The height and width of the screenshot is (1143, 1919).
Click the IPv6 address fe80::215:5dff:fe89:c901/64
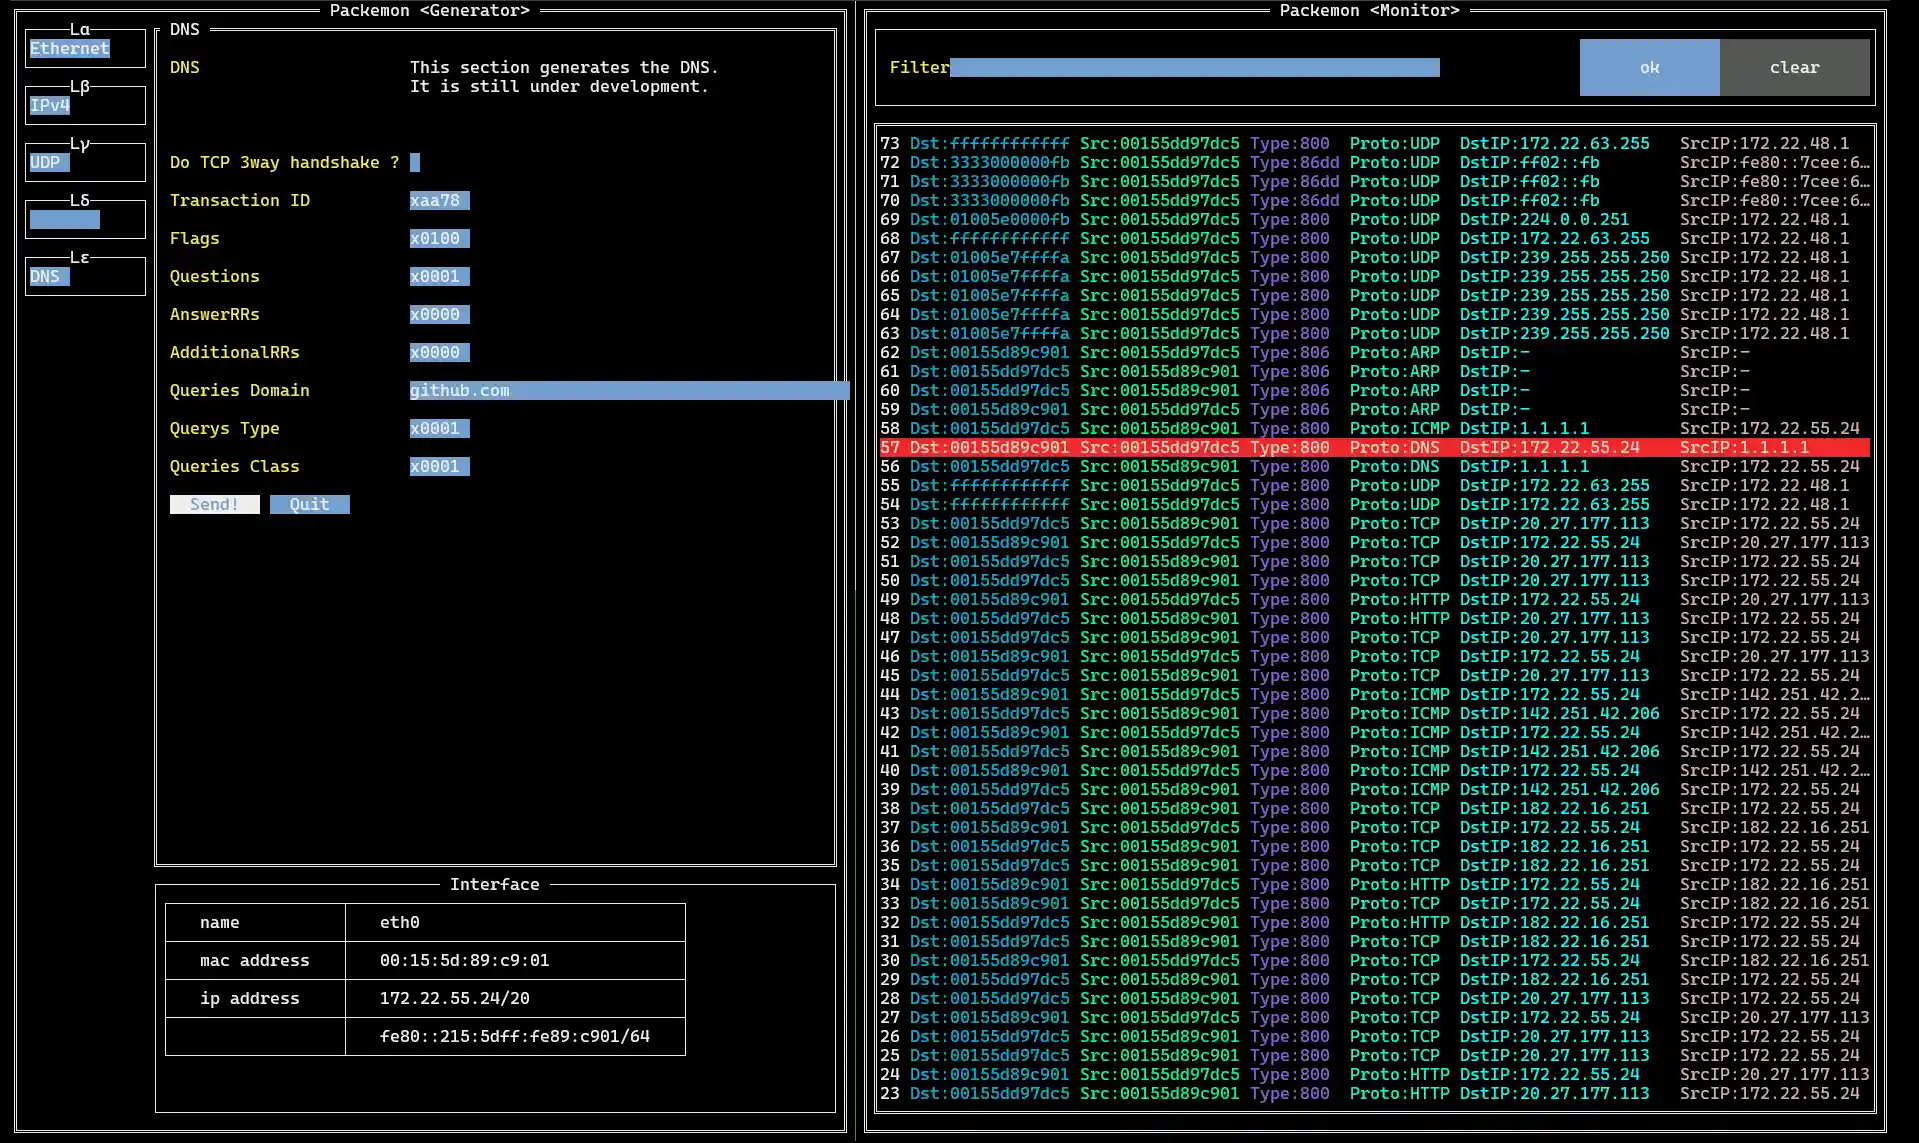click(x=515, y=1036)
